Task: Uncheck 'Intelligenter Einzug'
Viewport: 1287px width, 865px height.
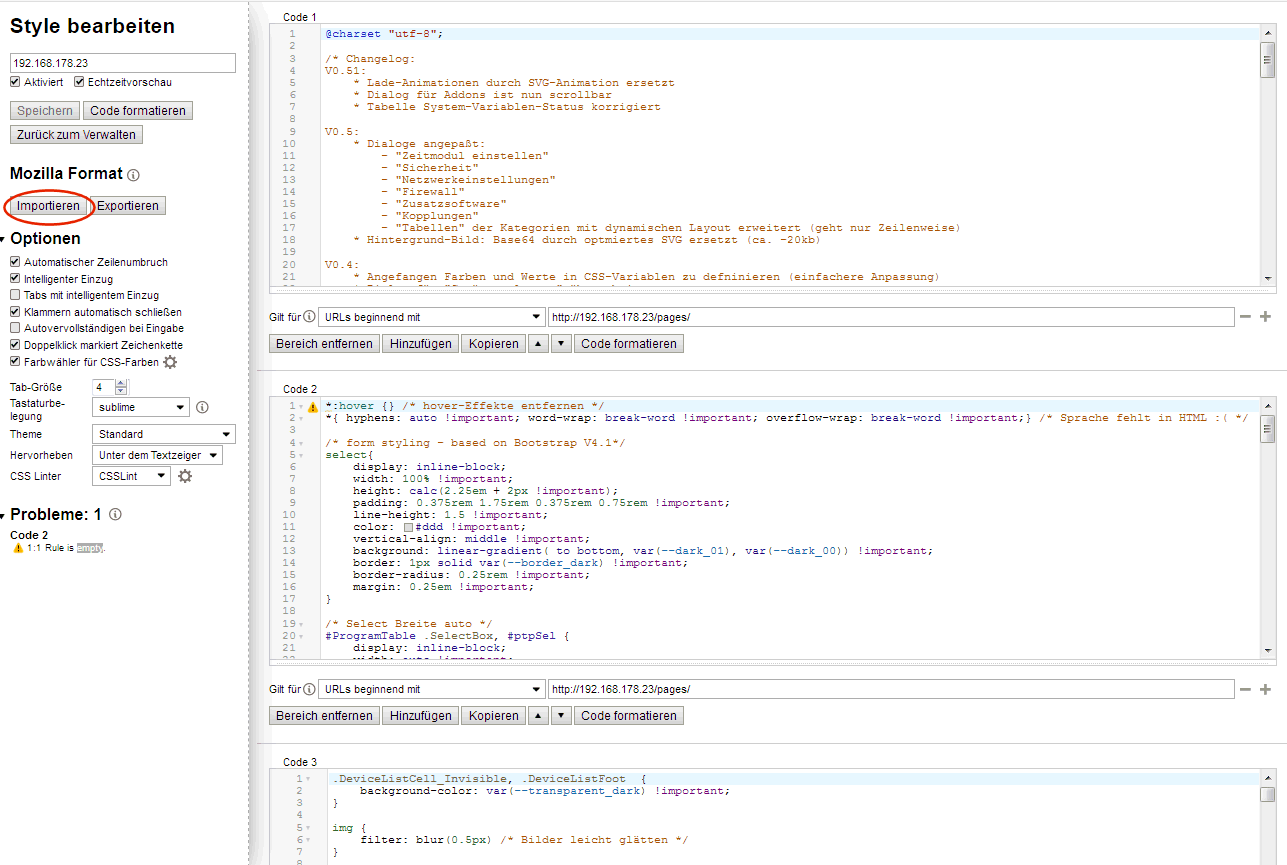Action: point(15,279)
